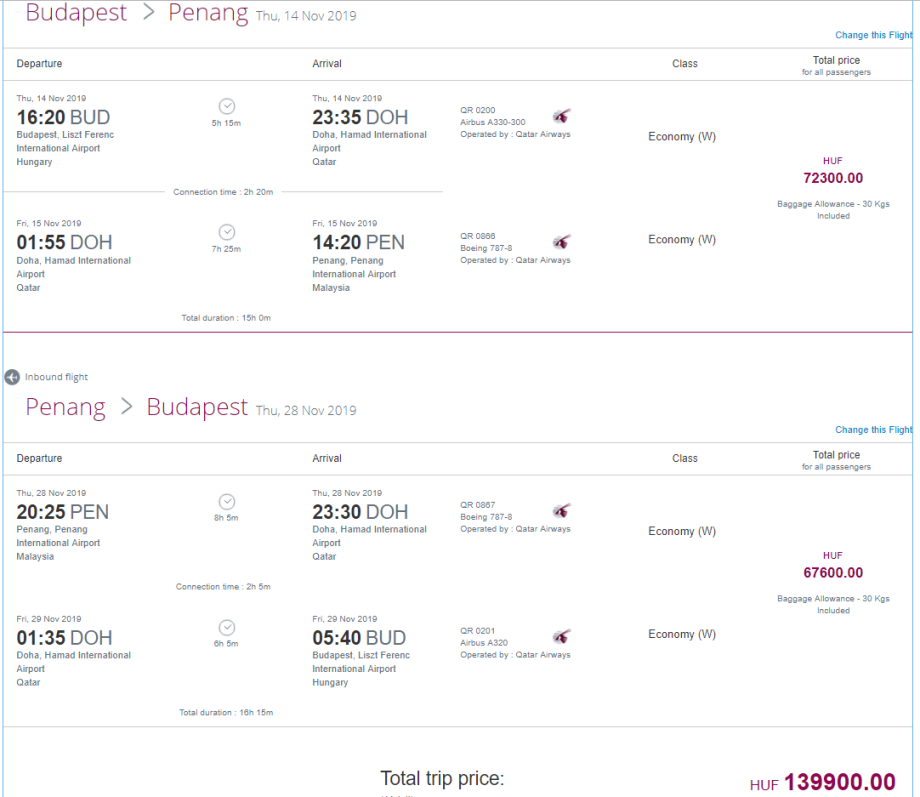Viewport: 920px width, 797px height.
Task: Click Qatar Airways logo for flight QR 0866
Action: point(561,242)
